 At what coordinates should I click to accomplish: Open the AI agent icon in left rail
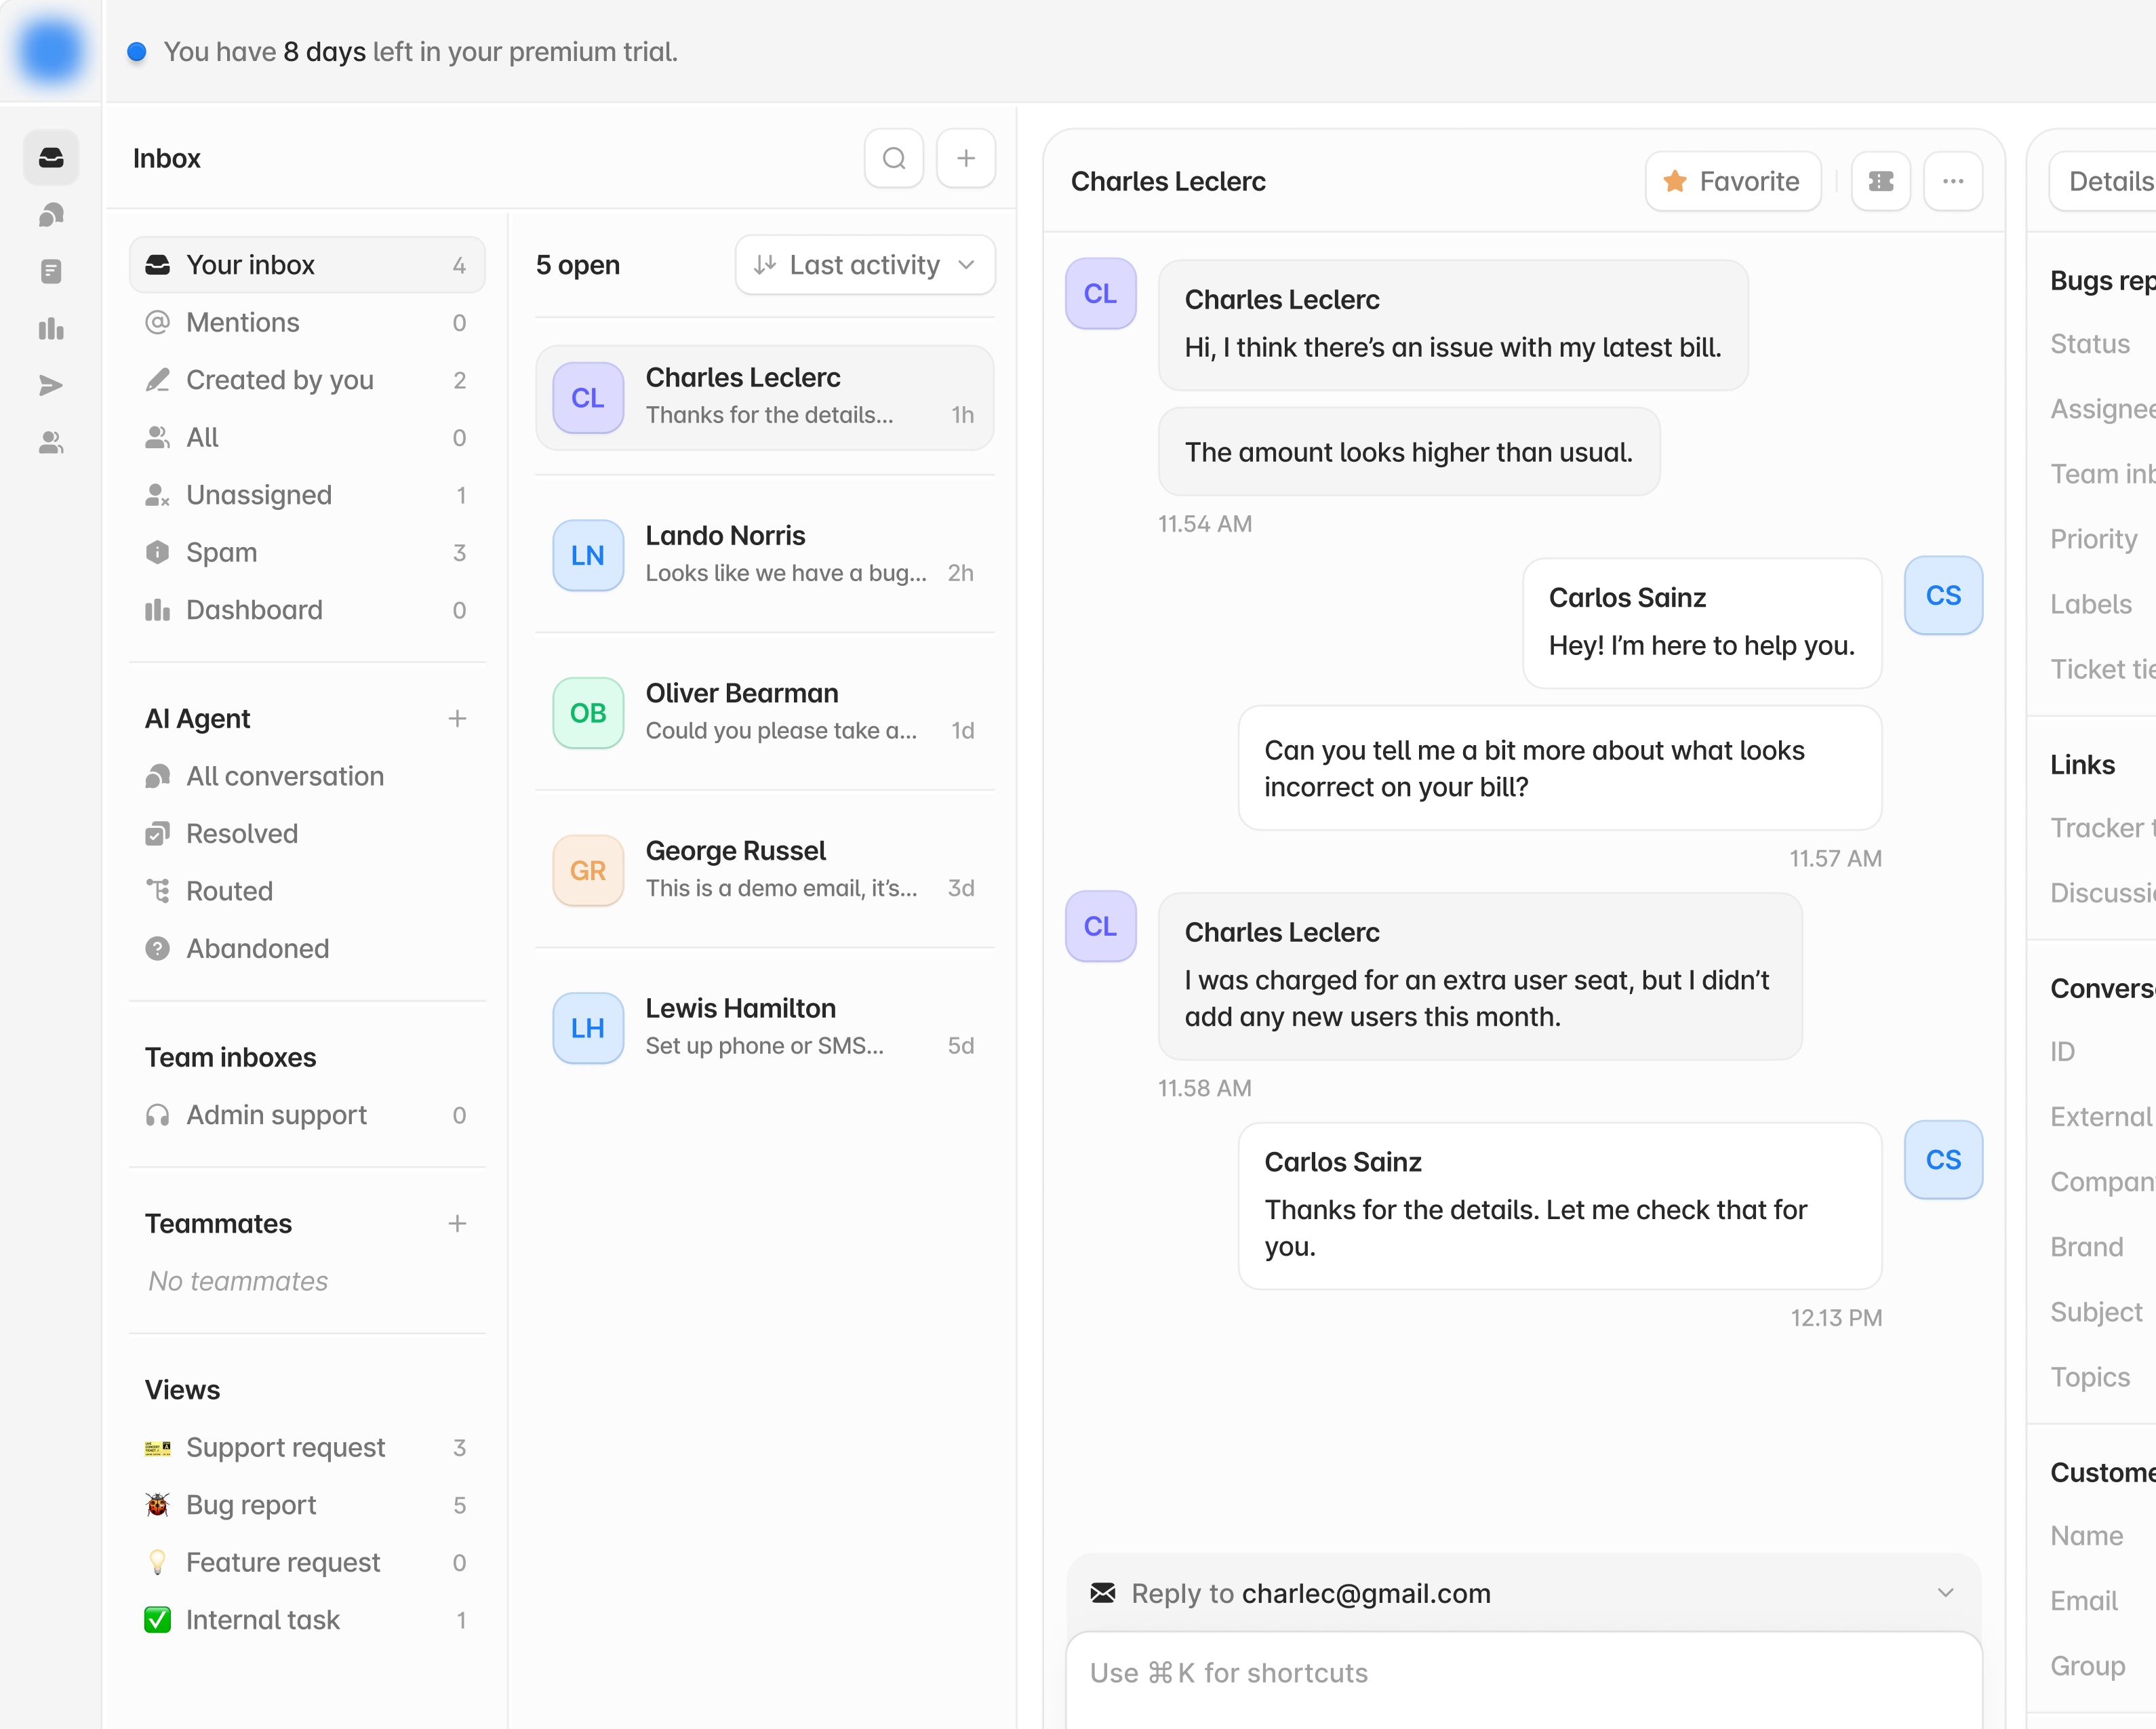[51, 215]
